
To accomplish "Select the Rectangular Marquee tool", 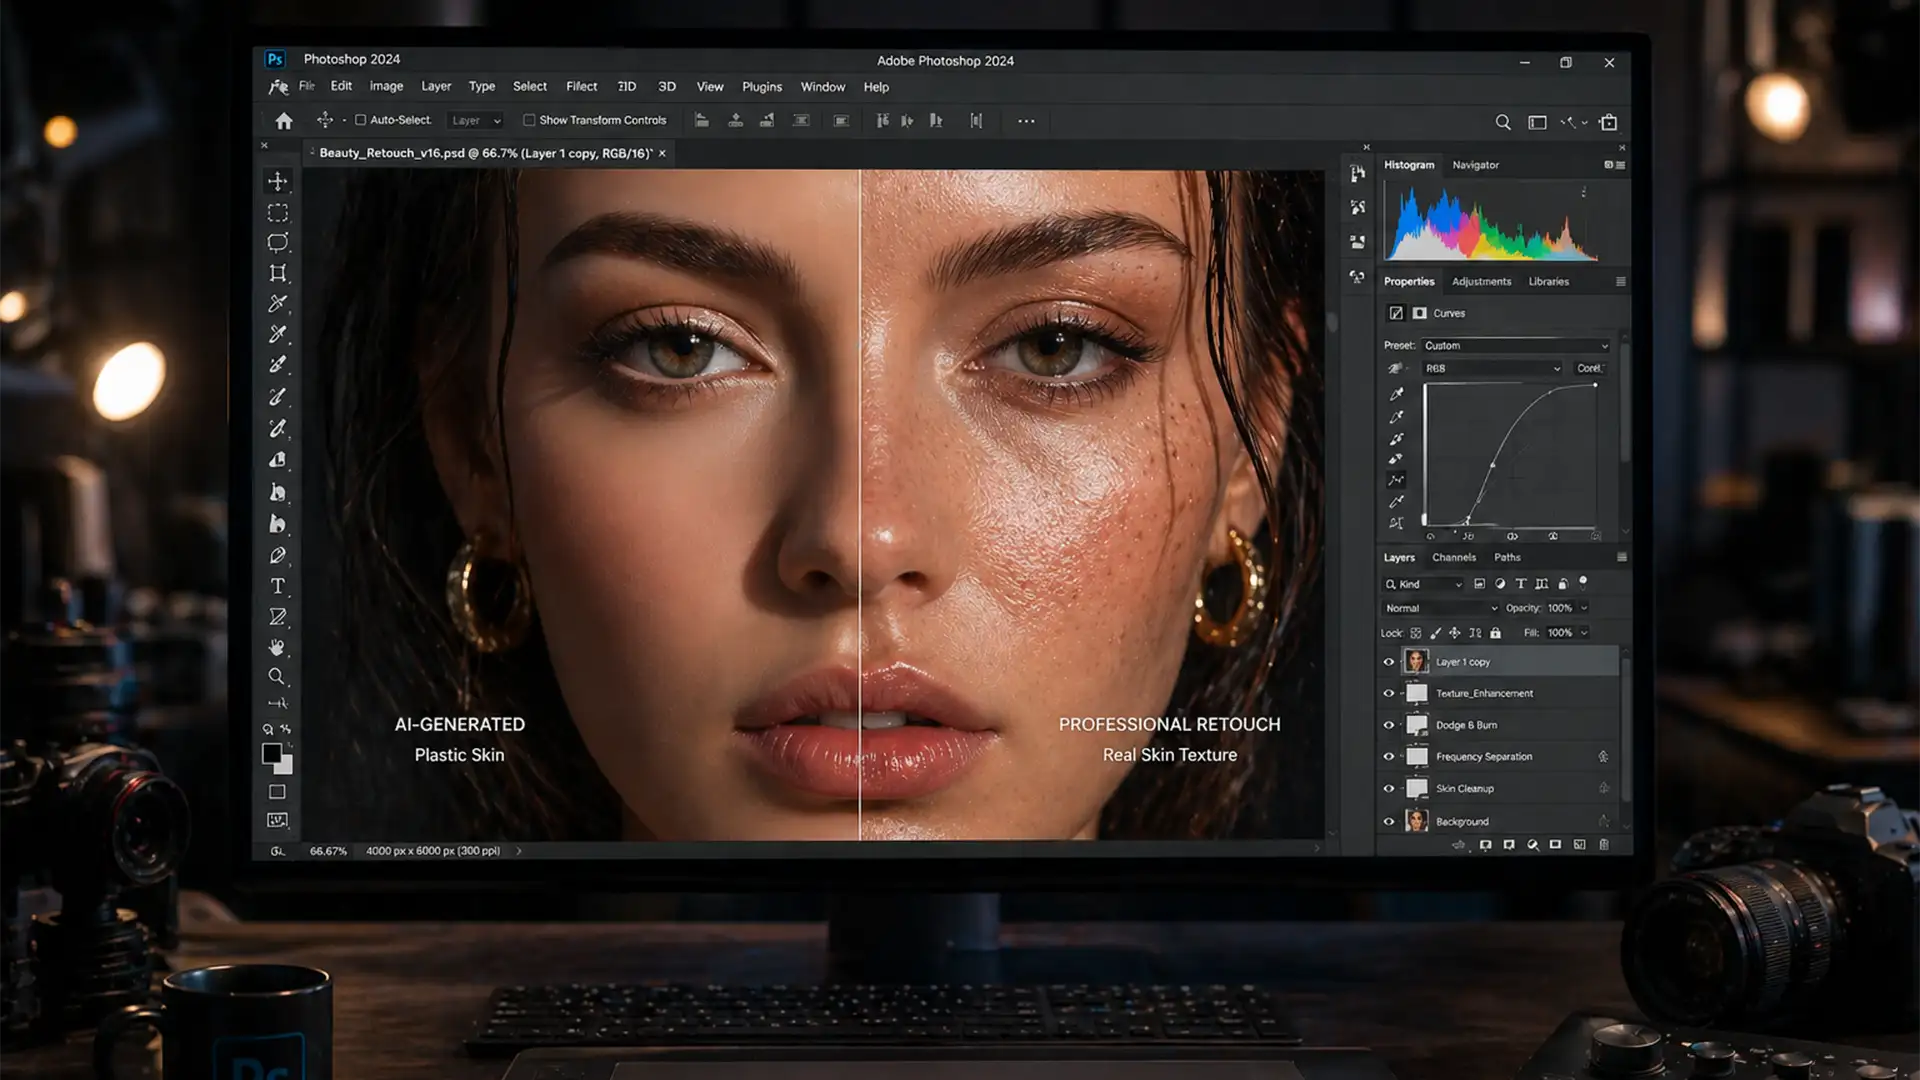I will [278, 213].
